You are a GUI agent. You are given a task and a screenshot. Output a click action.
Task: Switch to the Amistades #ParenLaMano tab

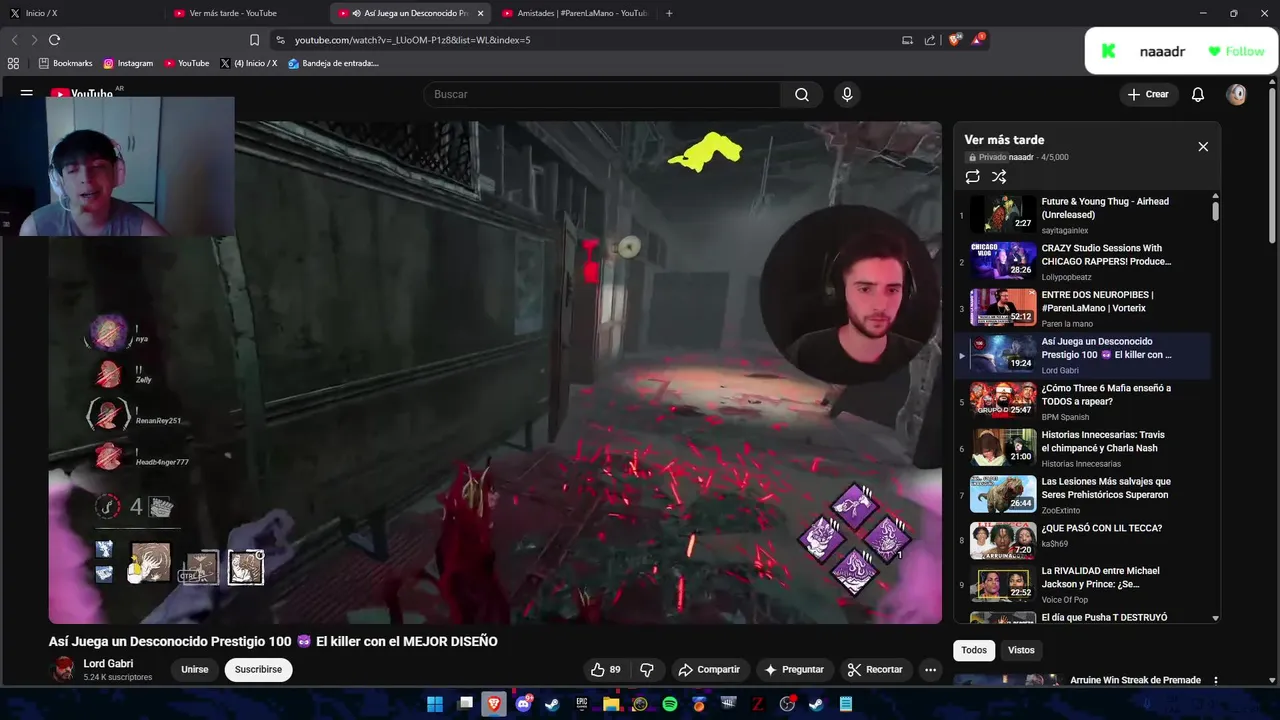tap(575, 13)
